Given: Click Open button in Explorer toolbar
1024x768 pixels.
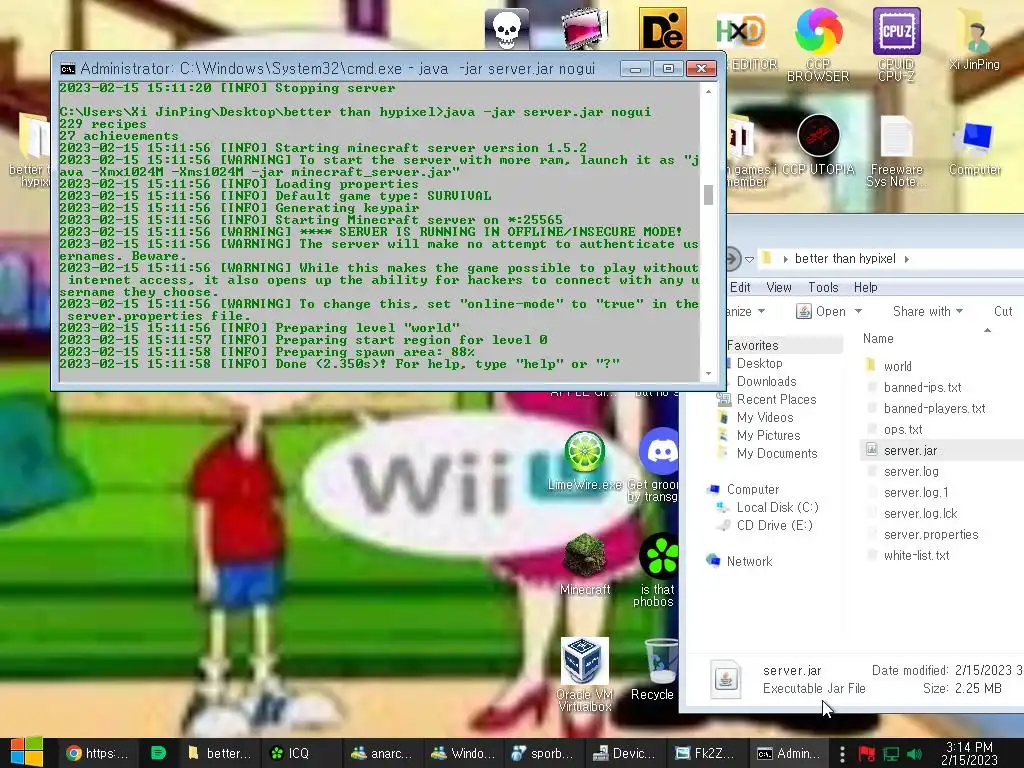Looking at the screenshot, I should [x=821, y=312].
